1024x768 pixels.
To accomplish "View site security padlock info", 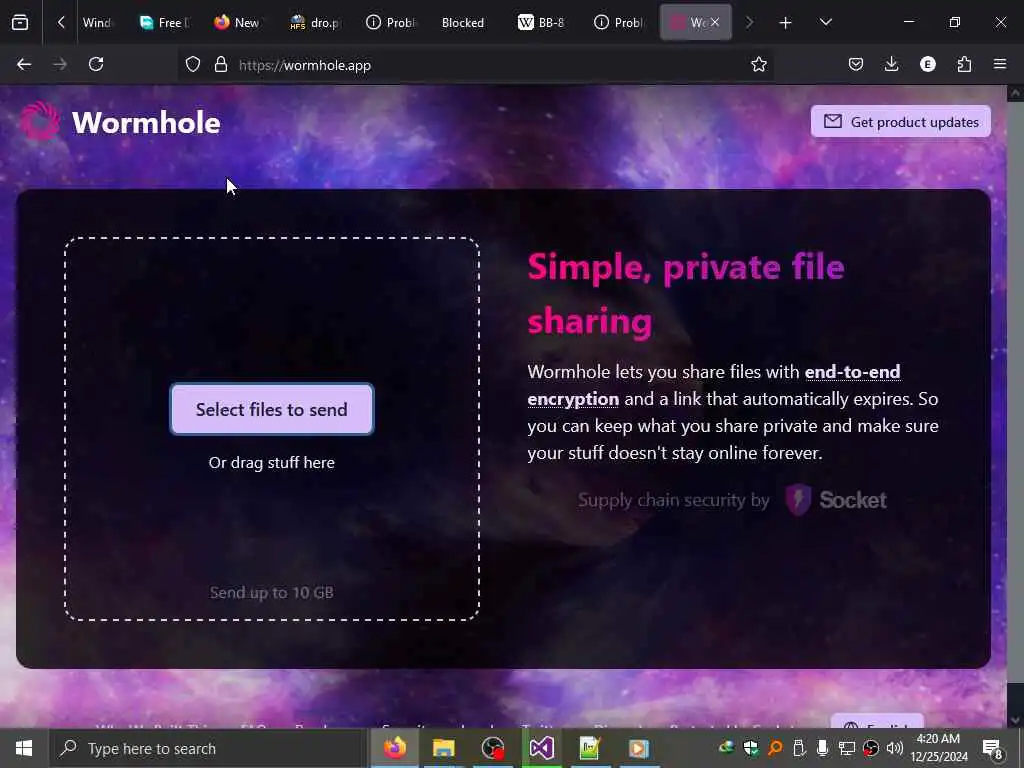I will point(221,65).
